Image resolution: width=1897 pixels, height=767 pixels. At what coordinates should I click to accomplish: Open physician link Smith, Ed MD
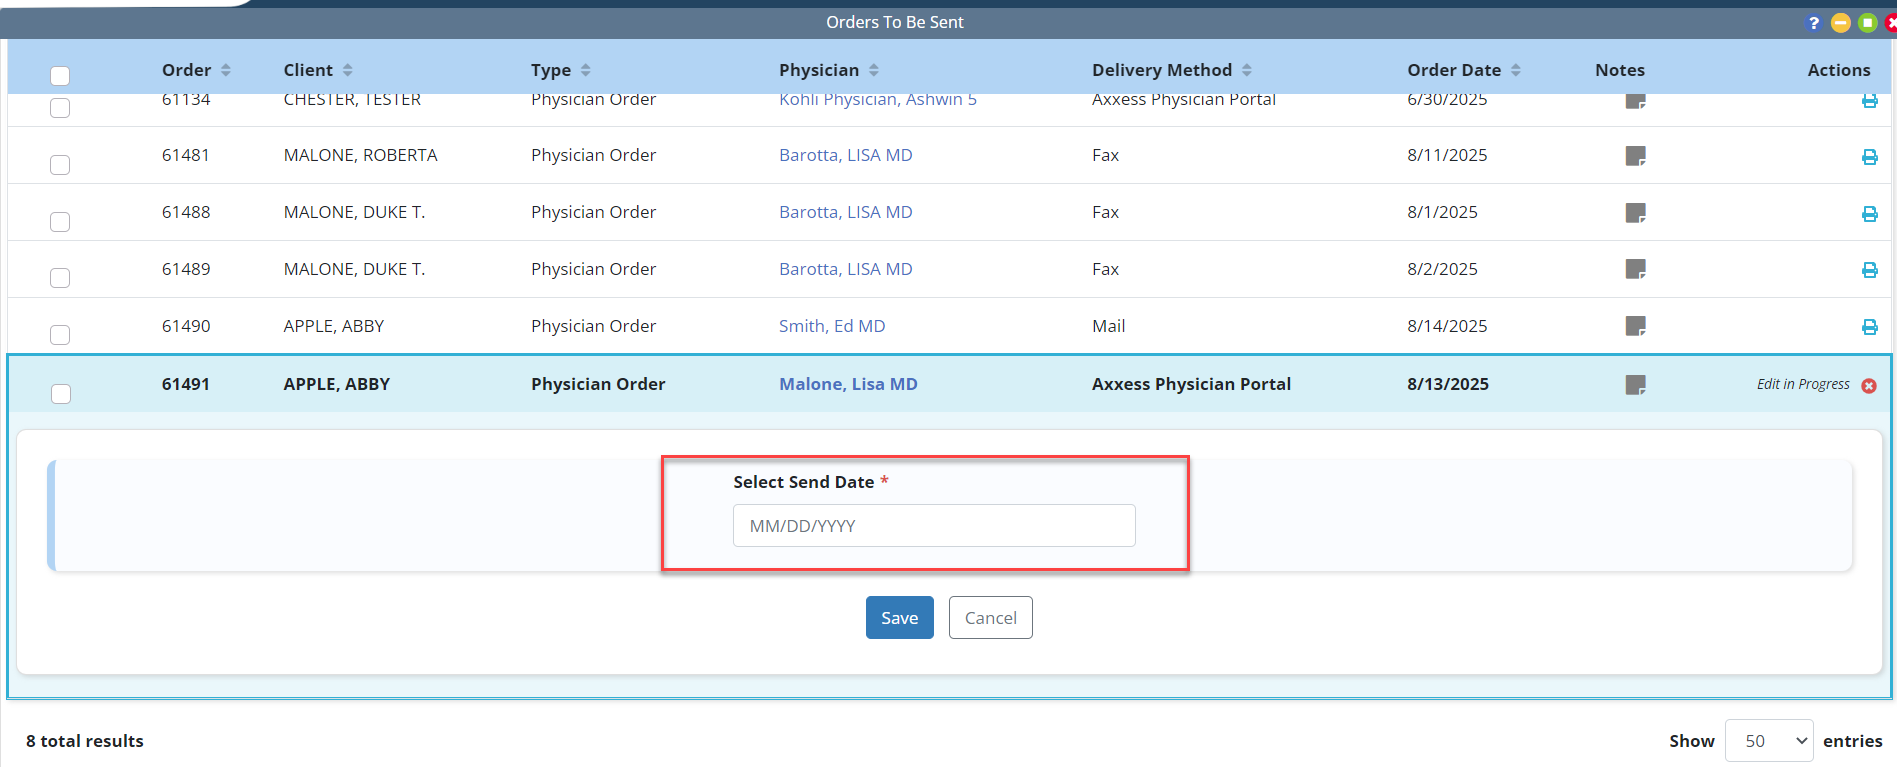(831, 326)
